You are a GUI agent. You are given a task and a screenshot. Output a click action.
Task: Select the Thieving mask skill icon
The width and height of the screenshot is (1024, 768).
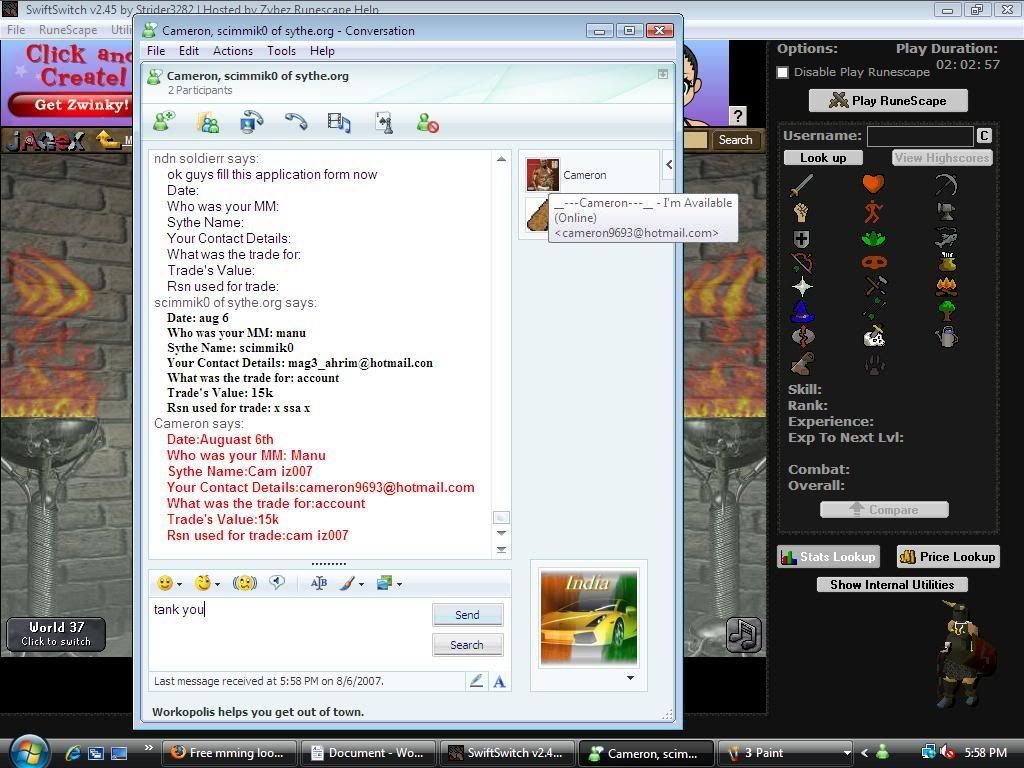[x=873, y=263]
